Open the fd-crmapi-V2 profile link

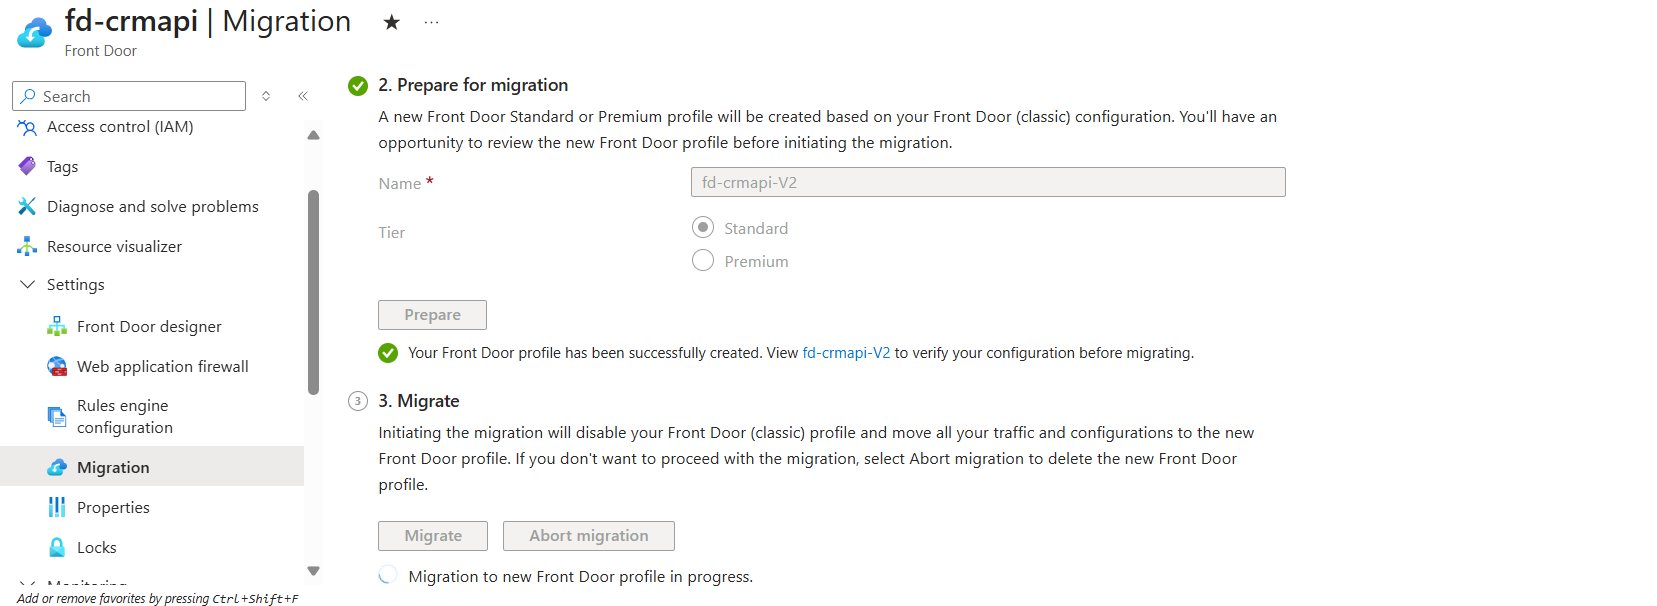point(846,353)
